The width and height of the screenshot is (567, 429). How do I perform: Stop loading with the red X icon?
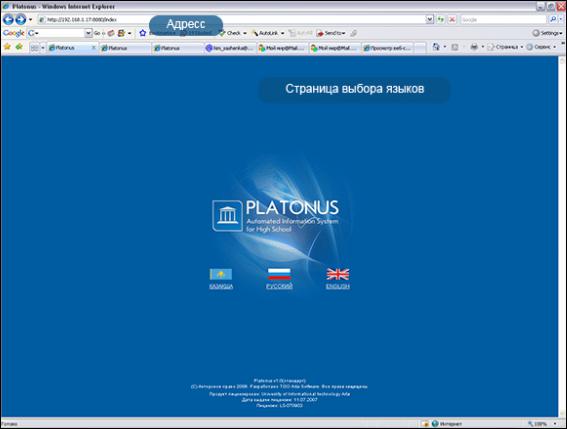click(x=452, y=20)
